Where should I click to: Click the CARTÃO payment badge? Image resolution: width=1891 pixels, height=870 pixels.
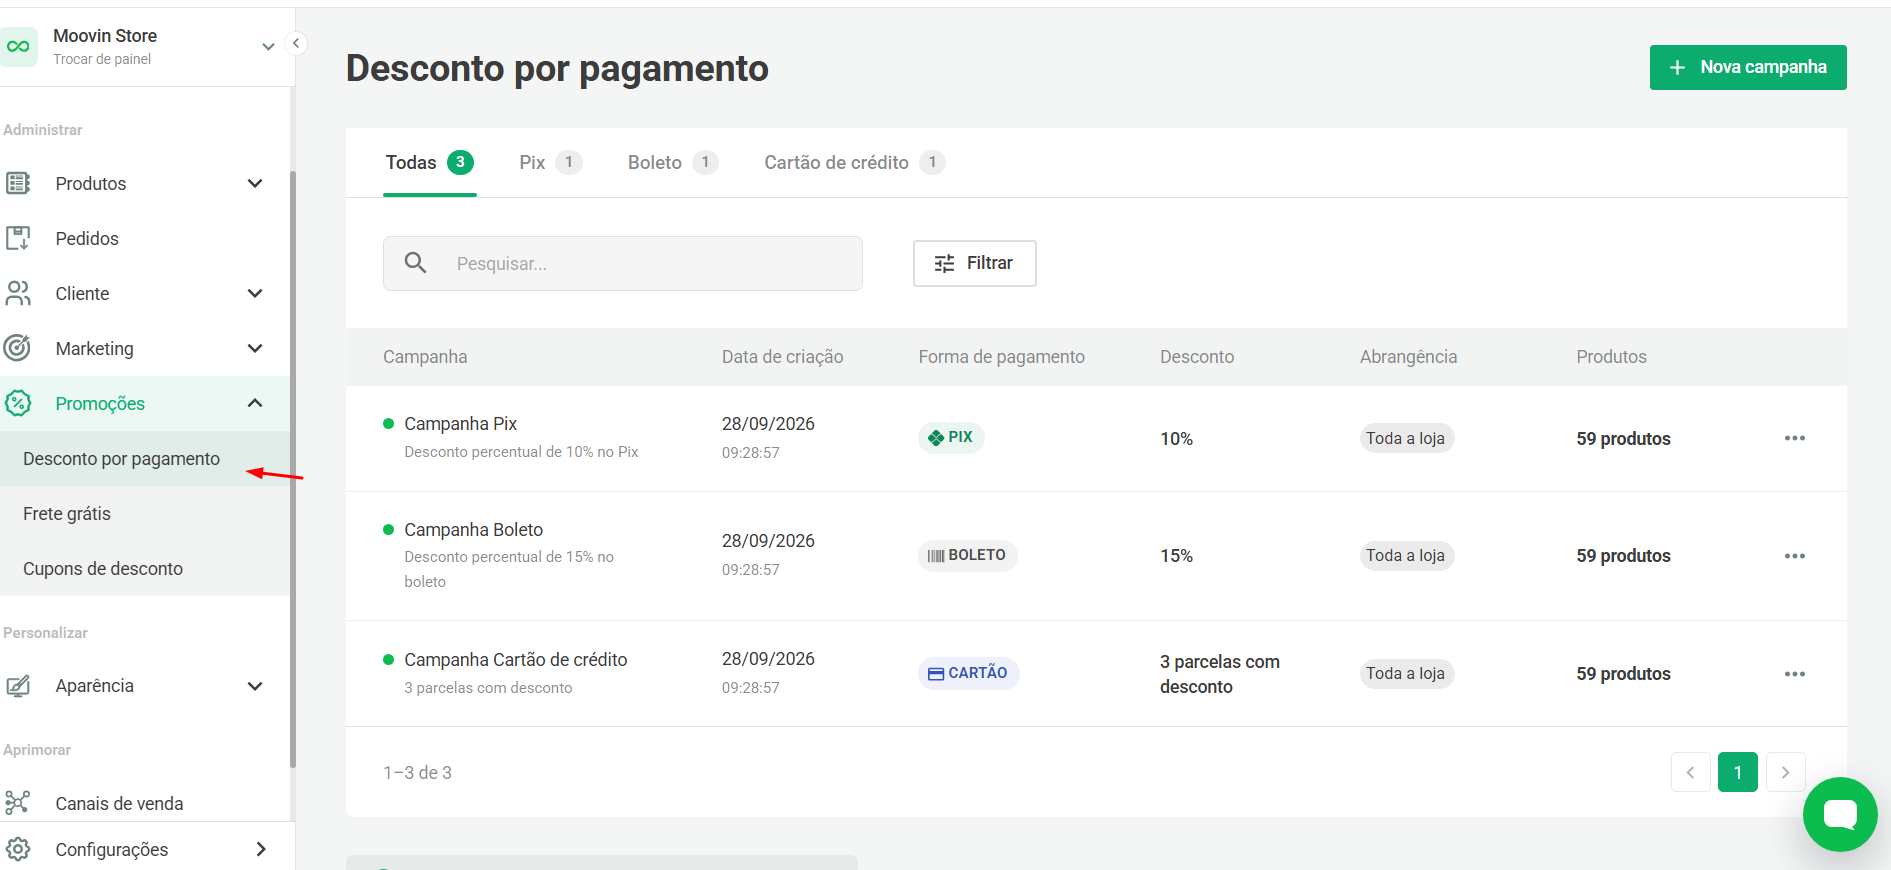tap(968, 673)
